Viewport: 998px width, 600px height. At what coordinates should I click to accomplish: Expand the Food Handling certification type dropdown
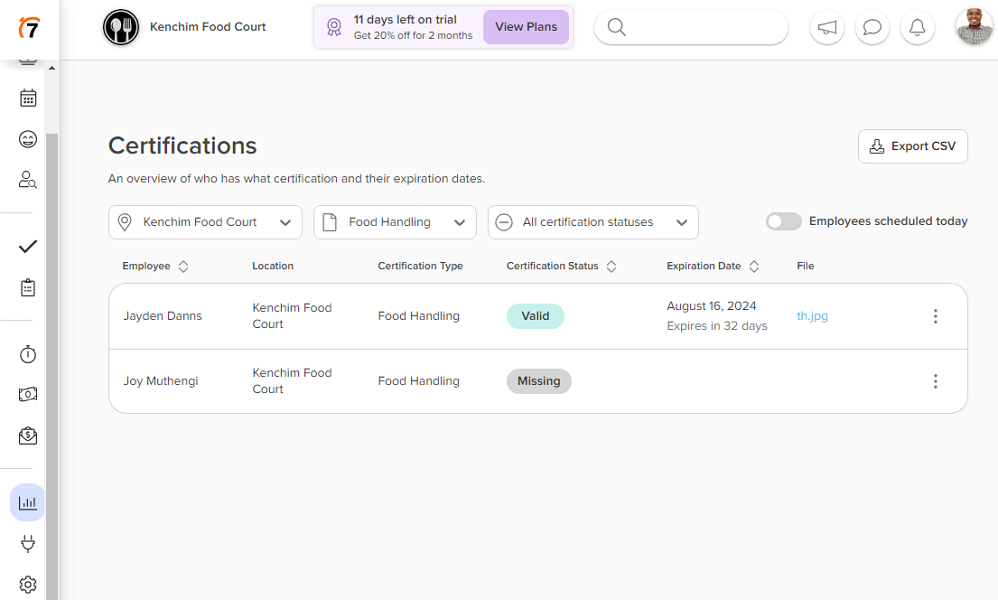(395, 222)
